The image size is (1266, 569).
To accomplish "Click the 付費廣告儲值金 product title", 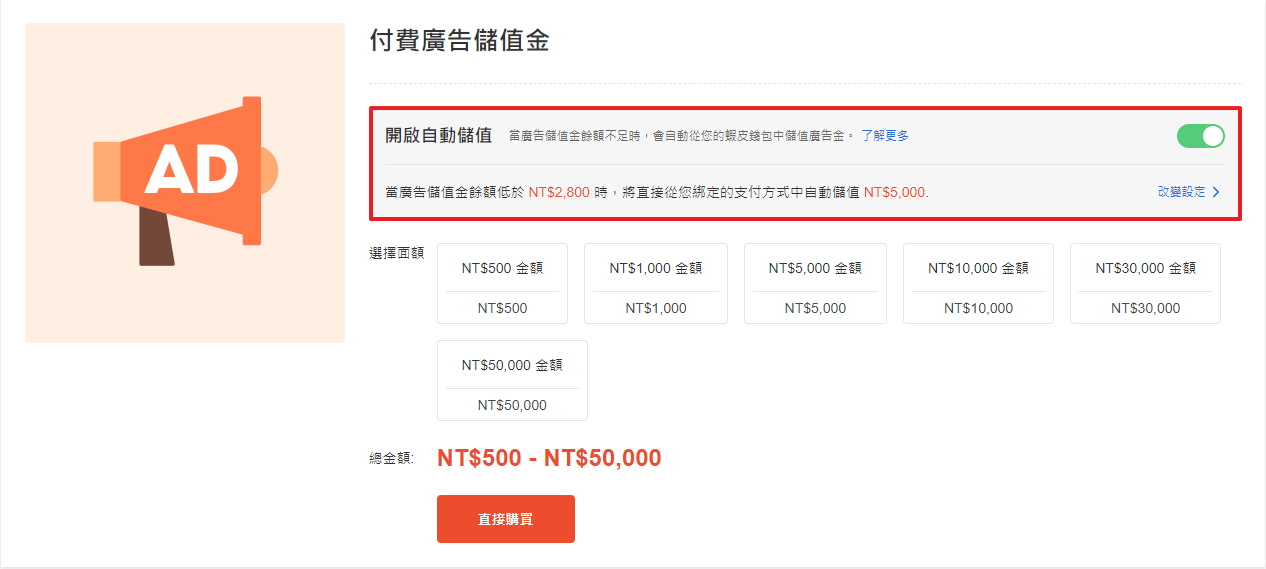I will 459,41.
